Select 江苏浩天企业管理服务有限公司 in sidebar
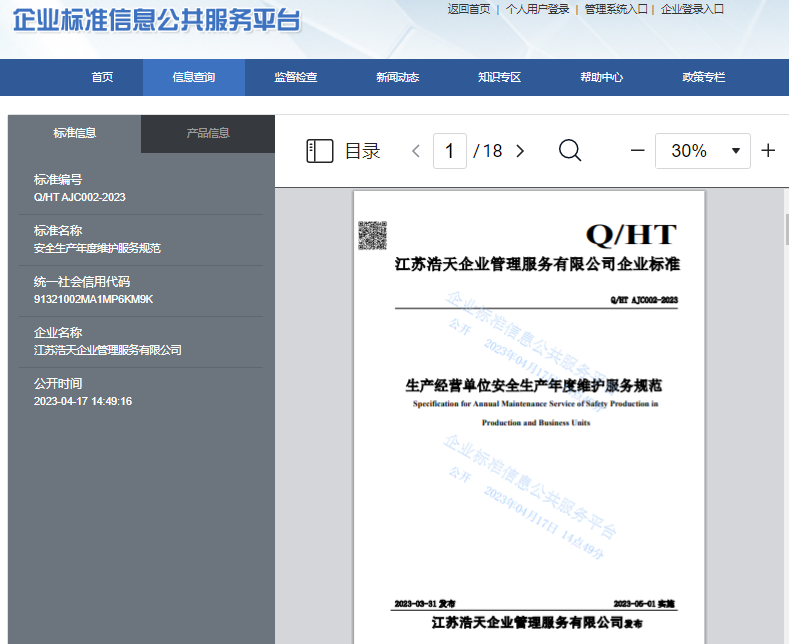789x644 pixels. 108,350
